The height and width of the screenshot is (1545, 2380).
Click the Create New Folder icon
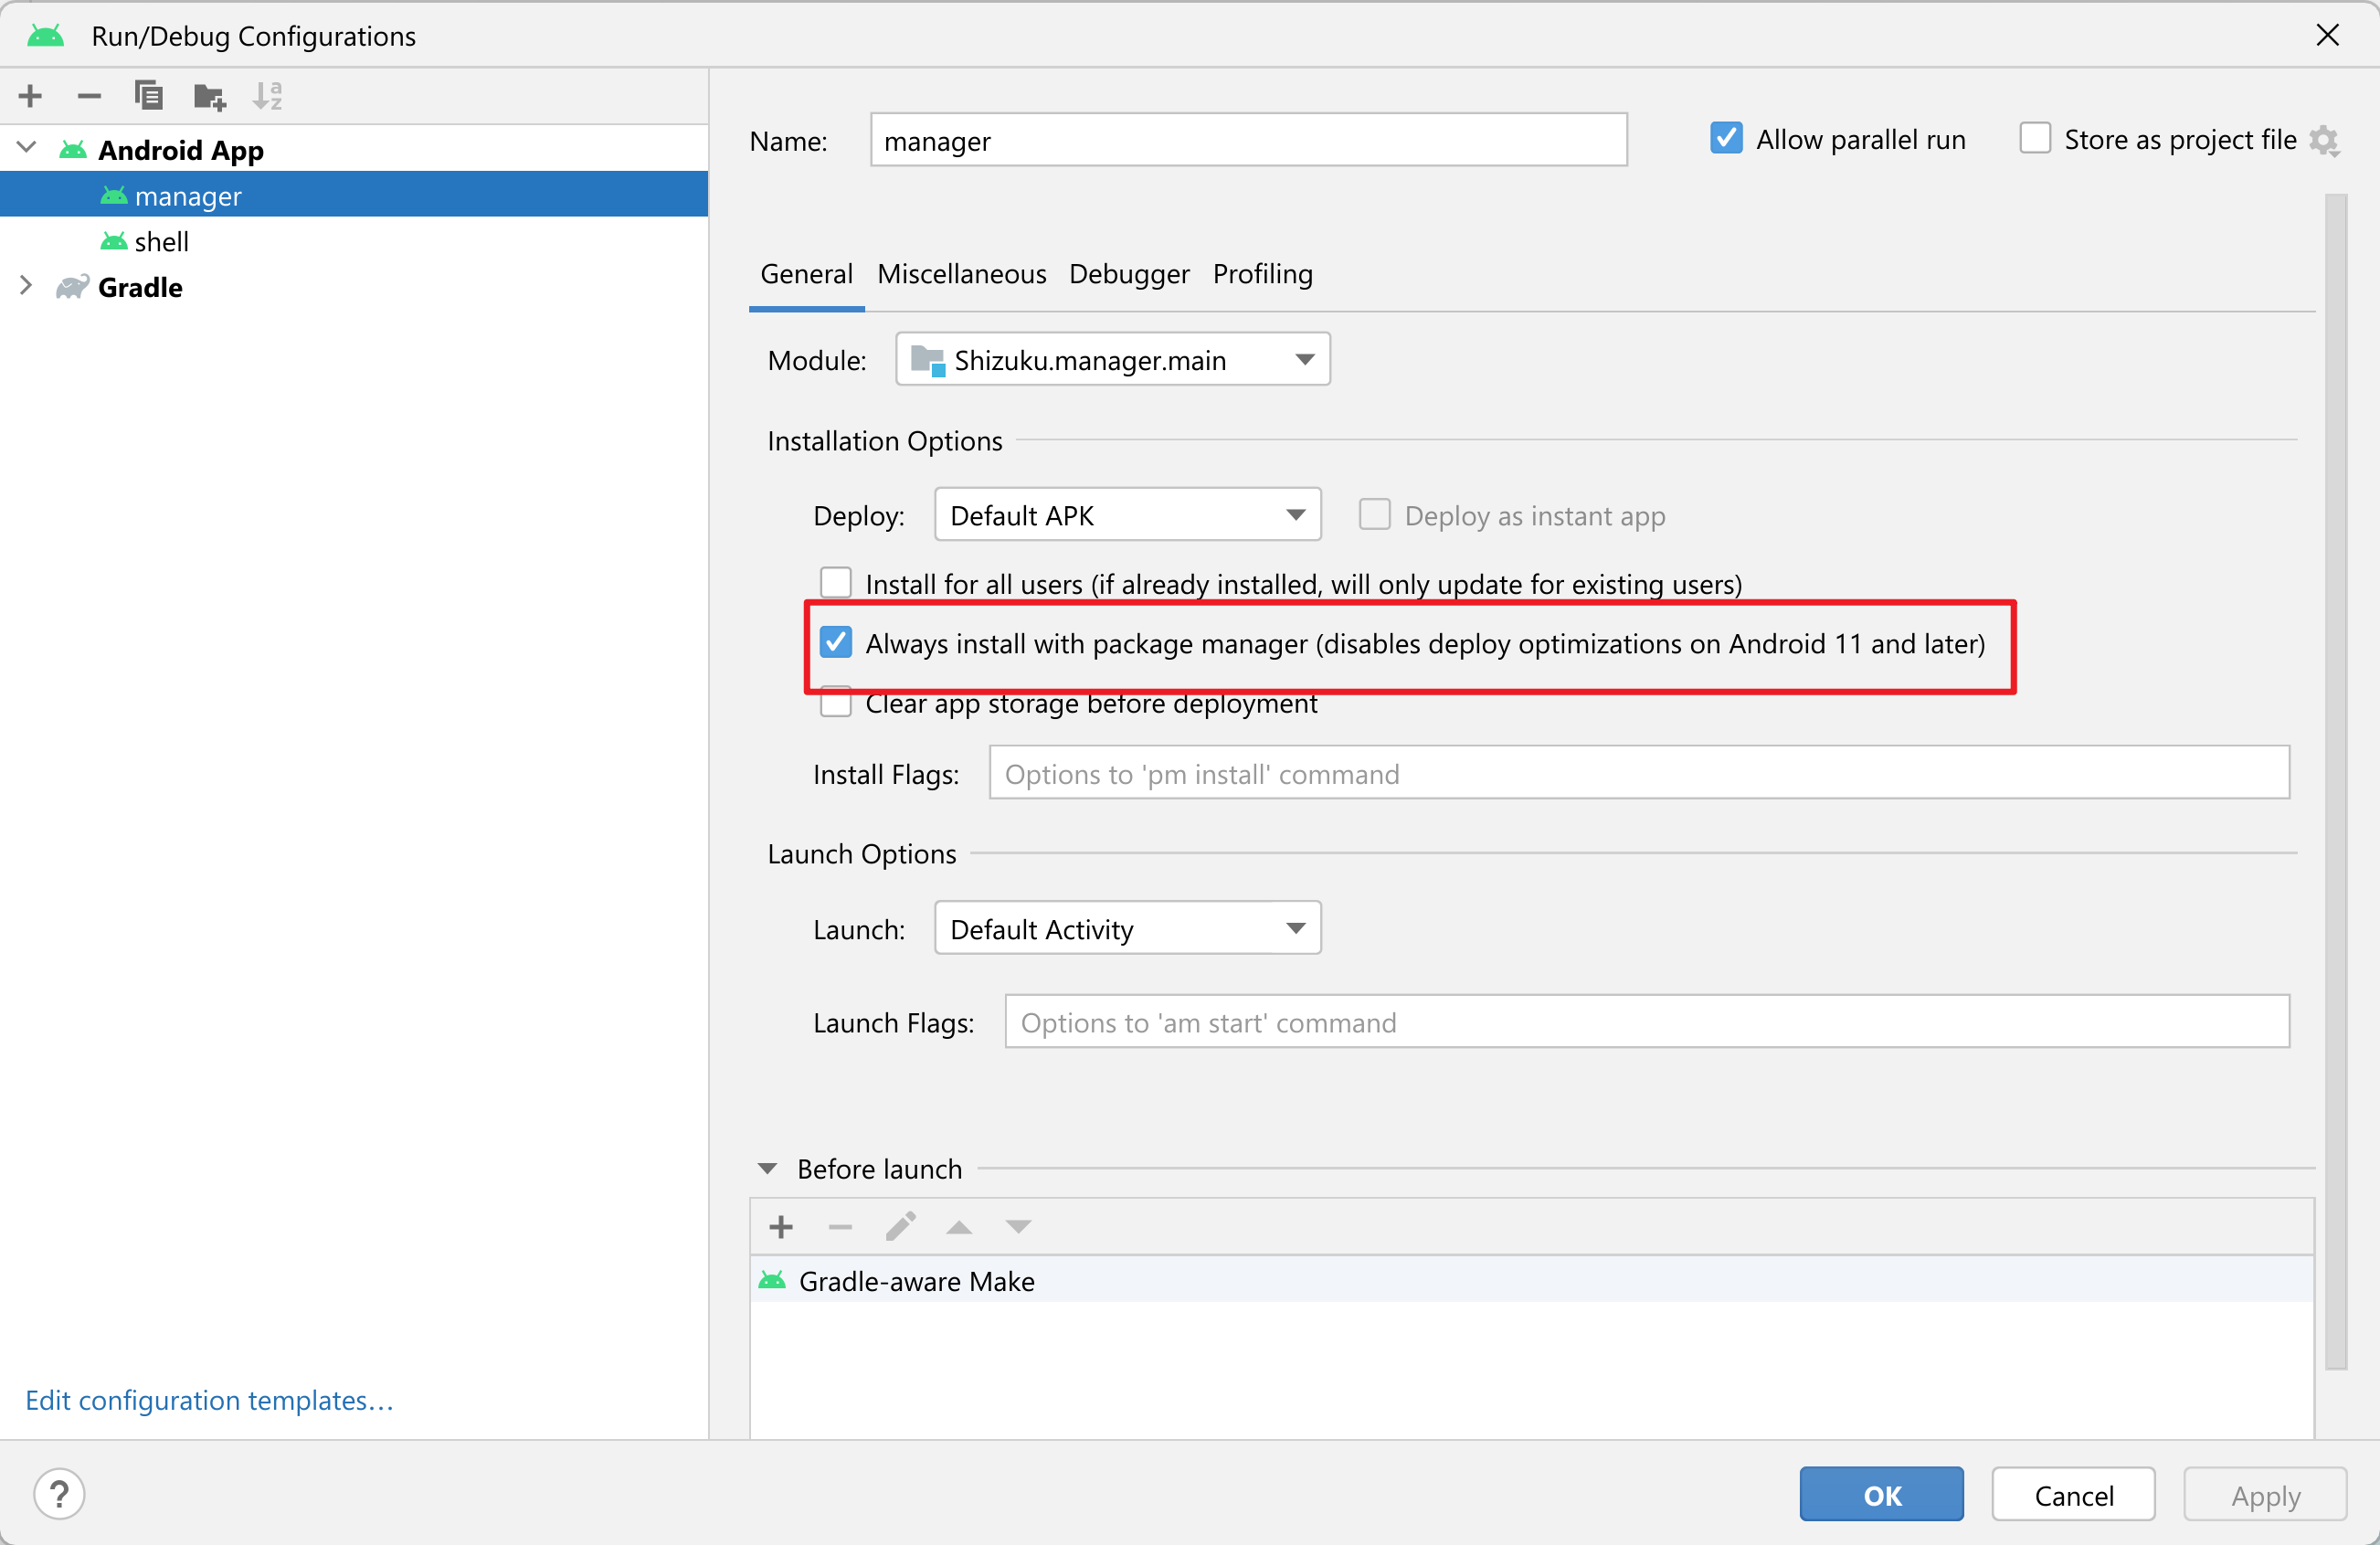(x=209, y=96)
